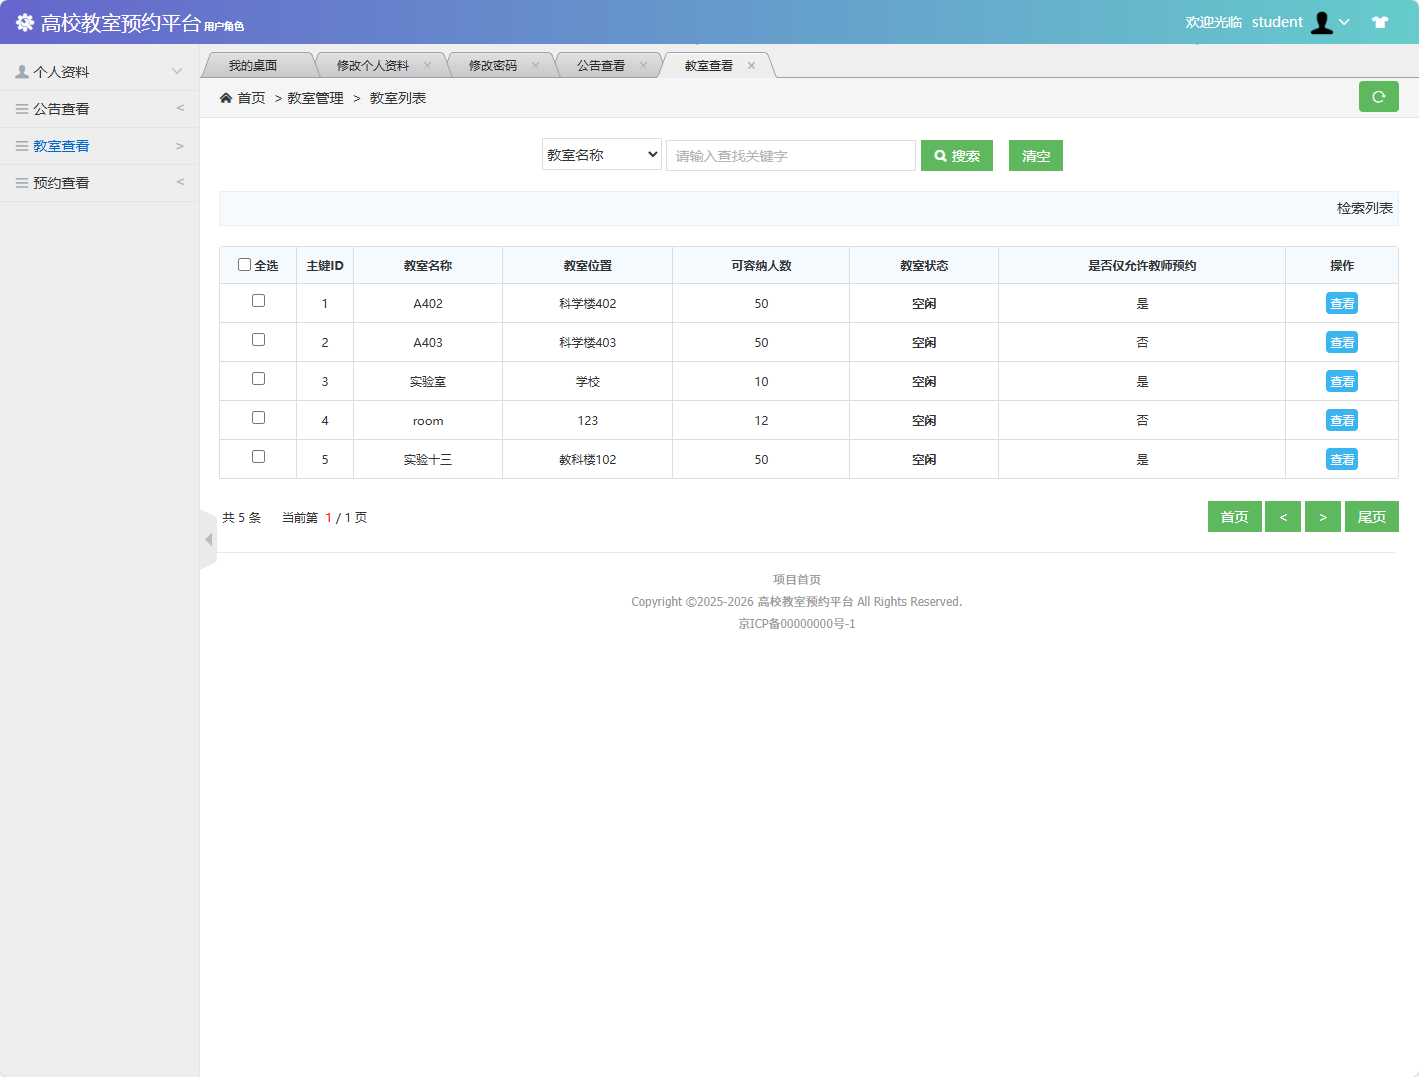Tick the checkbox for 实验十三 row
The width and height of the screenshot is (1419, 1077).
coord(258,457)
